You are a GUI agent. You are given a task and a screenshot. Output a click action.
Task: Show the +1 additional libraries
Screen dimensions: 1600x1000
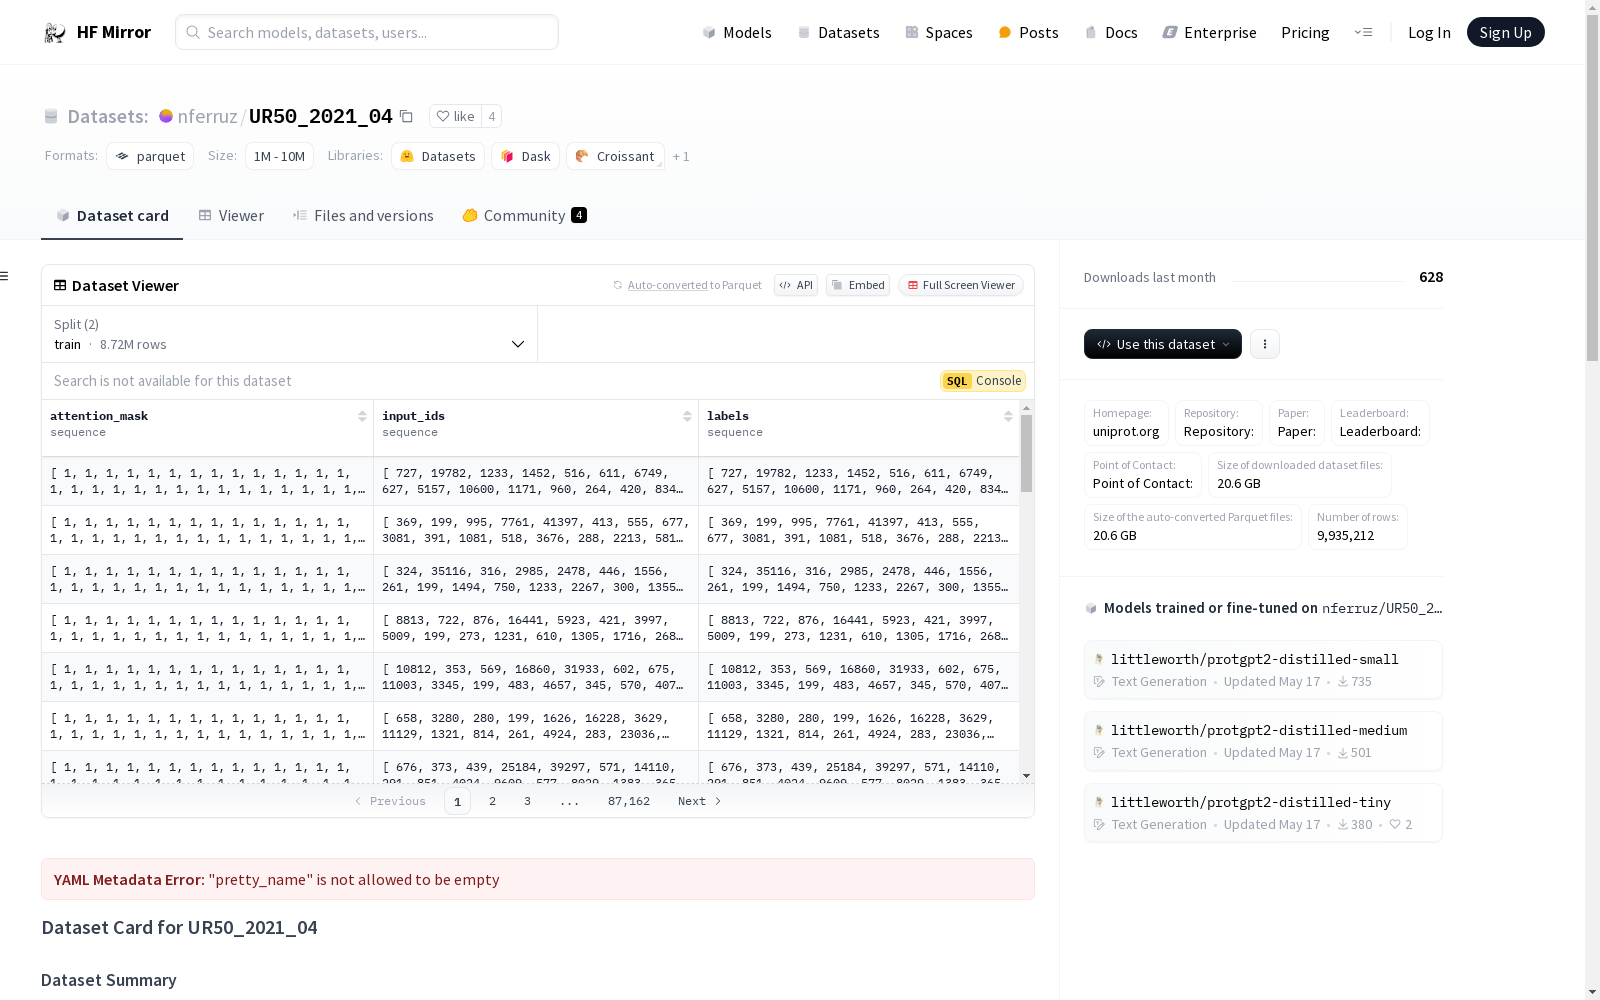coord(681,157)
